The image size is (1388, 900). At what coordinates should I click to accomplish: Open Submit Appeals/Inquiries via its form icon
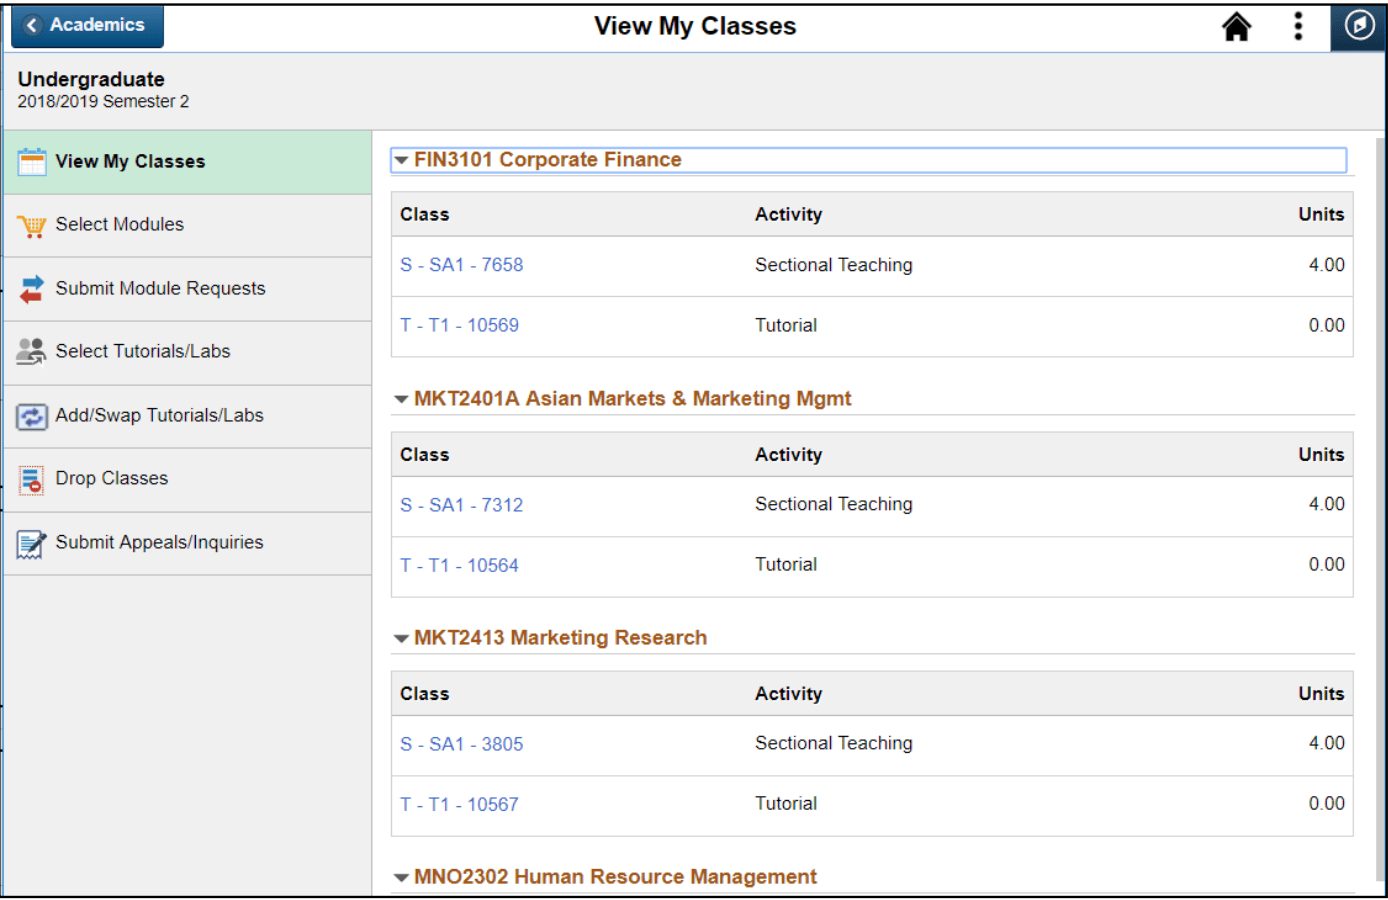pos(31,543)
